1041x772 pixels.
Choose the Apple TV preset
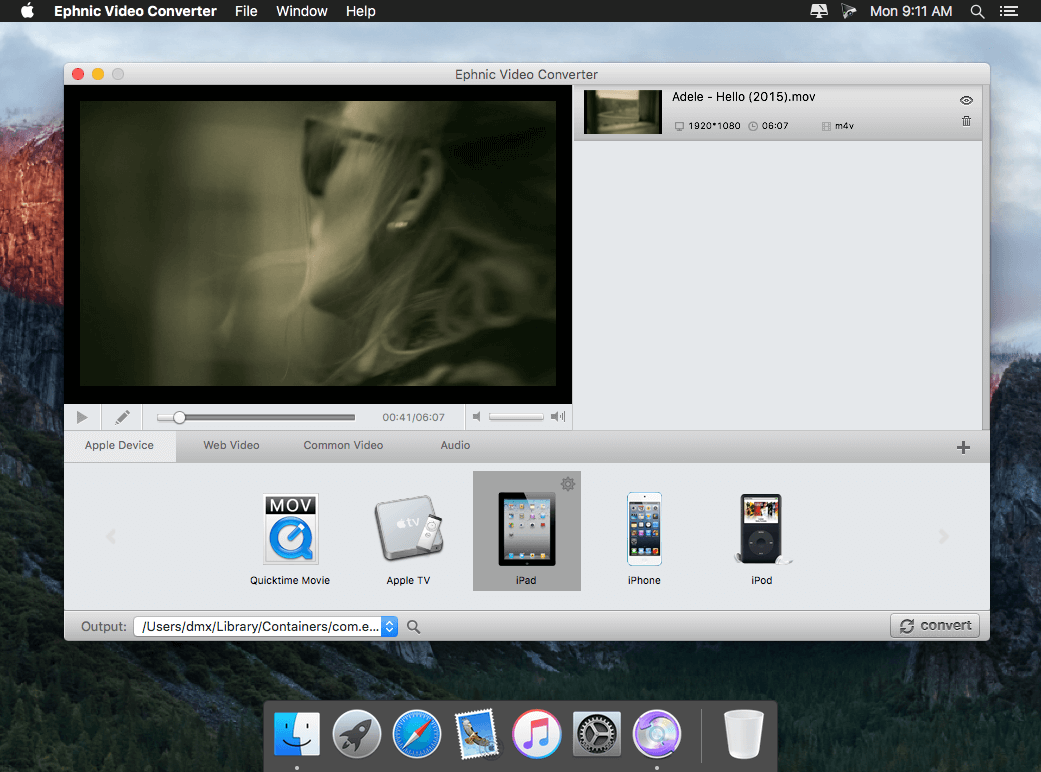pos(408,540)
